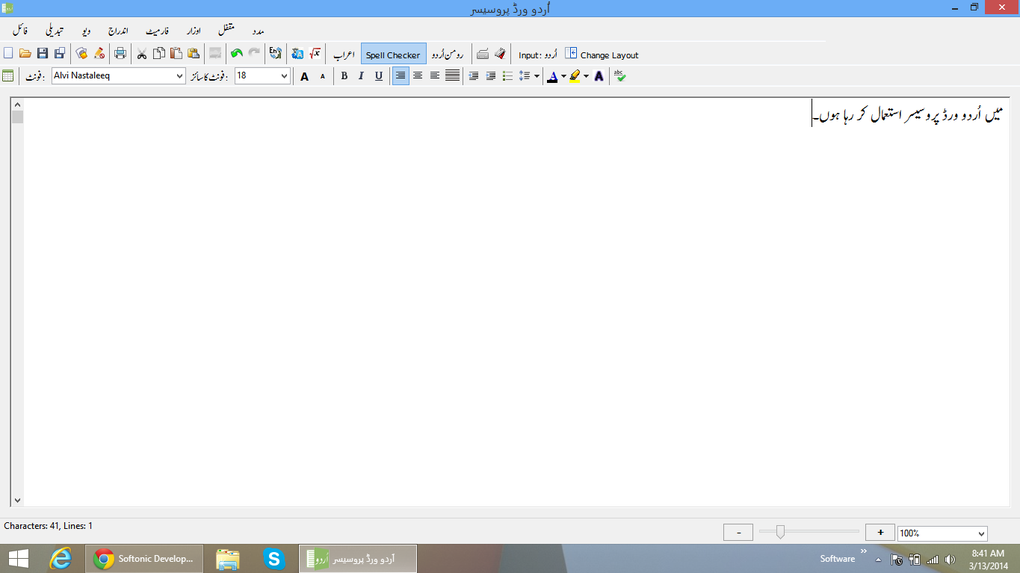Open the فارمیٹ (Format) menu

point(157,31)
